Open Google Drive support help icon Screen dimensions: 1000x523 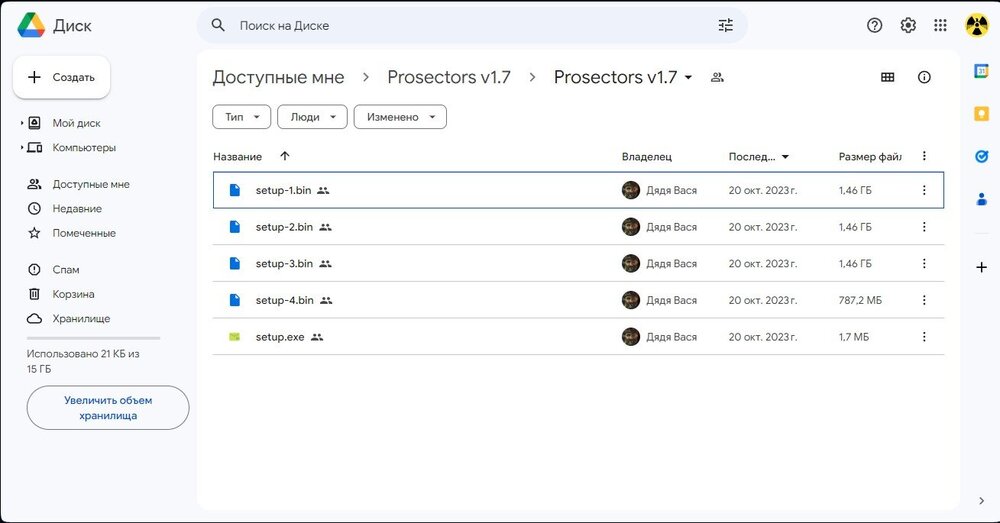coord(874,25)
